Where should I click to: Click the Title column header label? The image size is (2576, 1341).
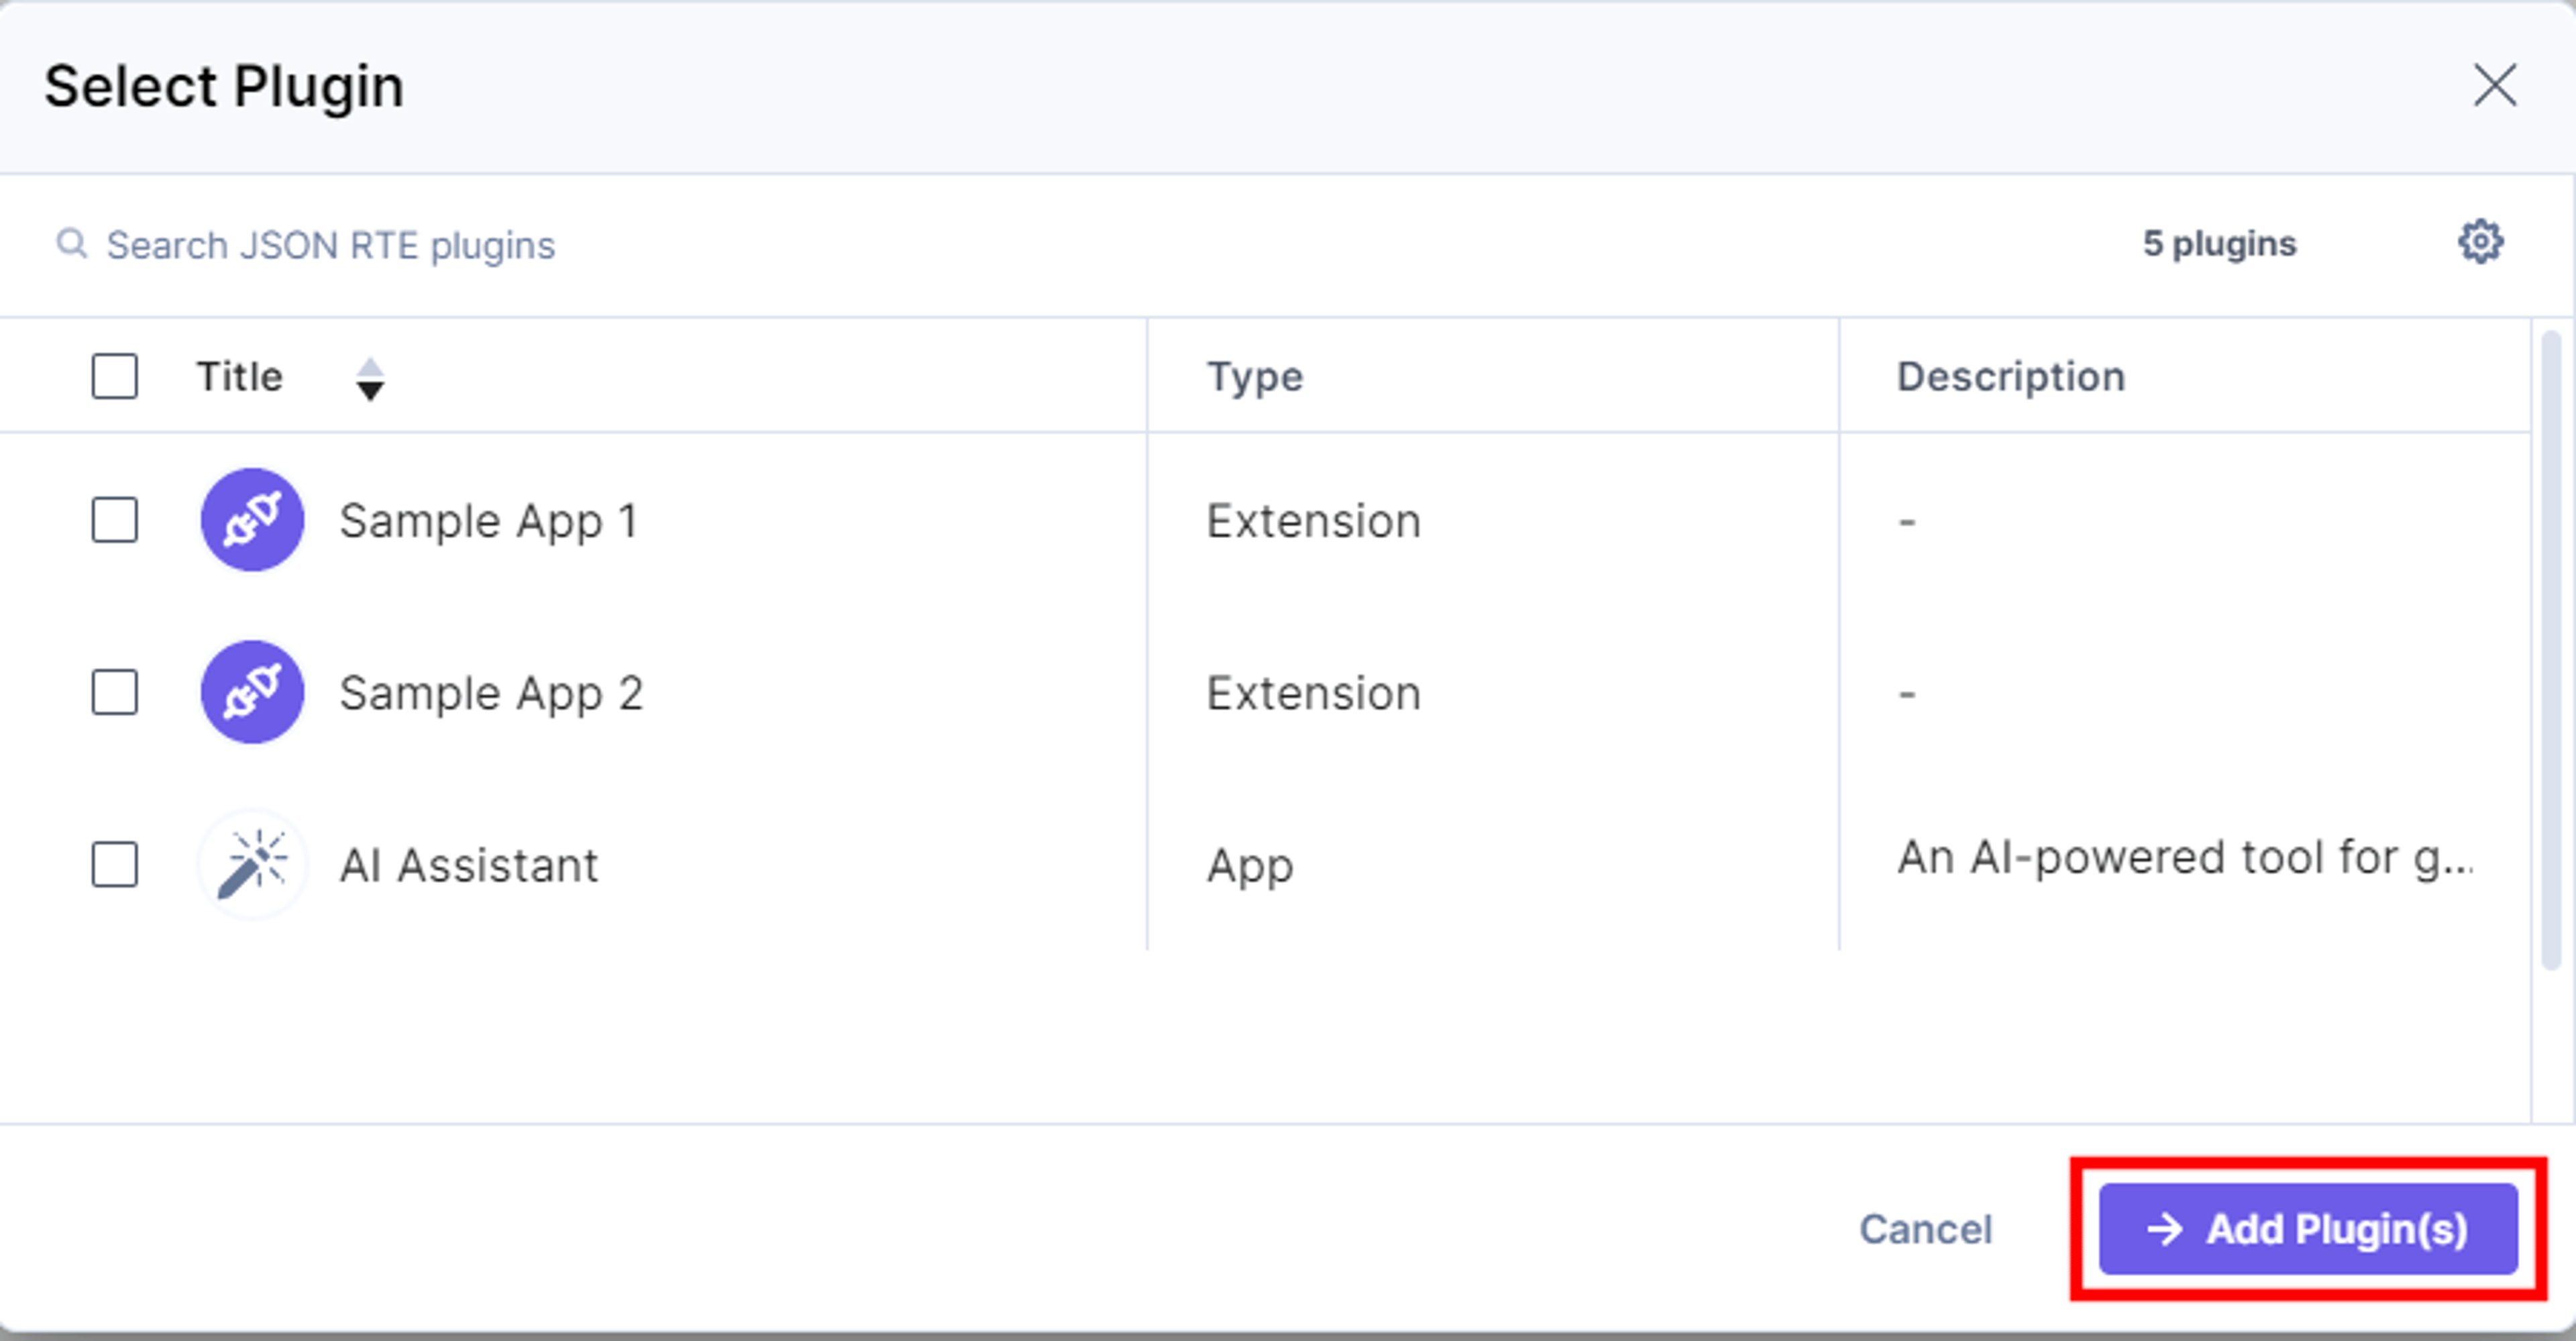pos(239,376)
